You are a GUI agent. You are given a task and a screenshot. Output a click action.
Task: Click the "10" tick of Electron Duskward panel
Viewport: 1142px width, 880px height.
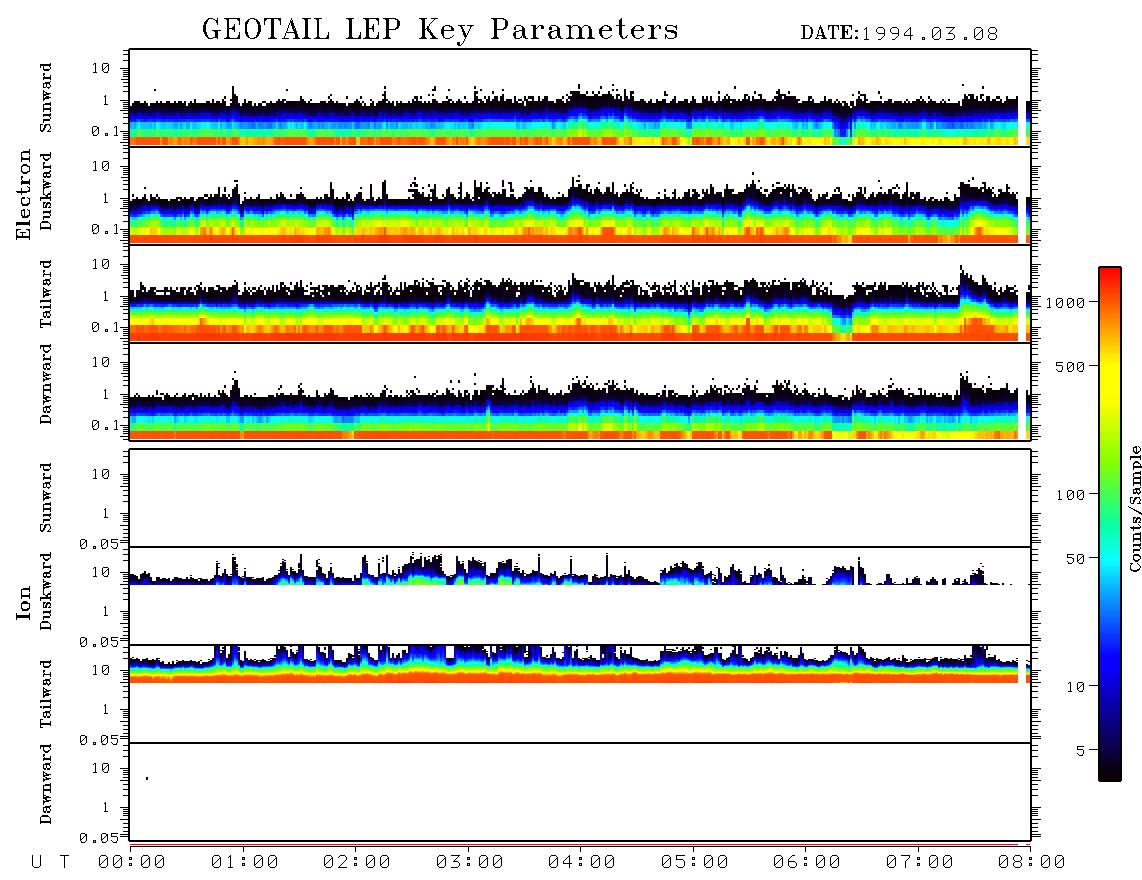[x=101, y=166]
